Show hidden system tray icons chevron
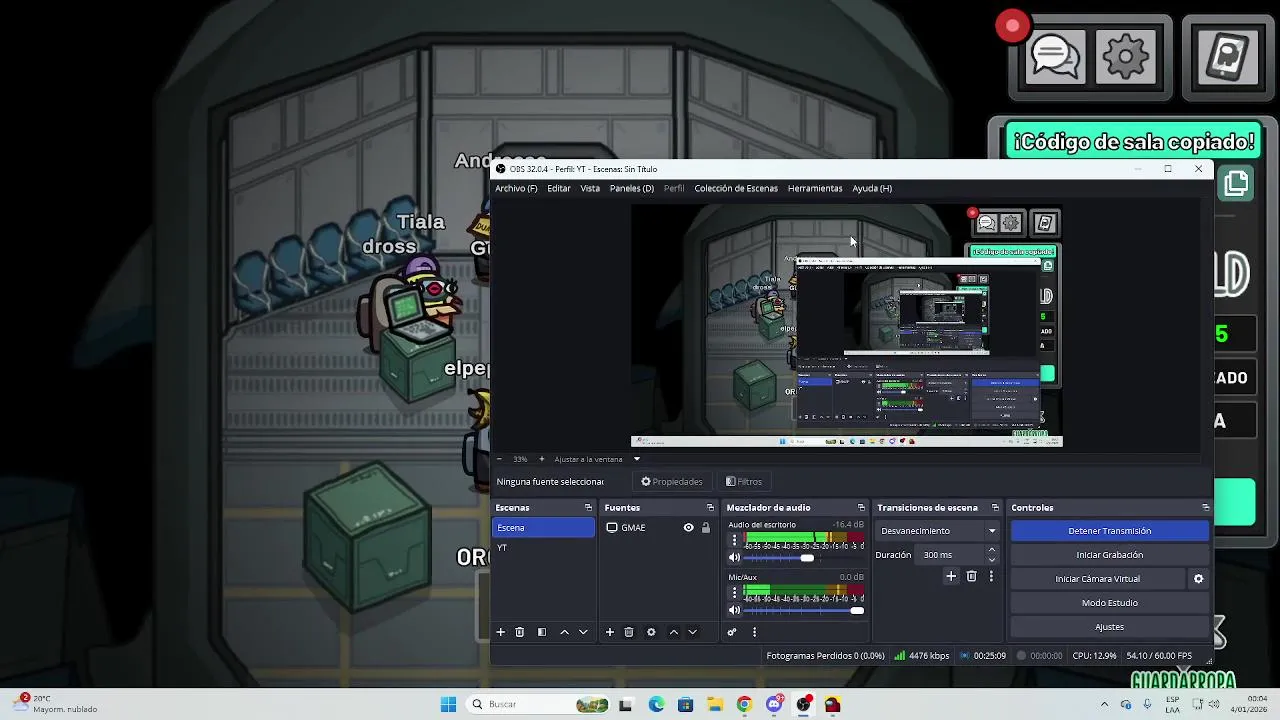 pos(1104,704)
